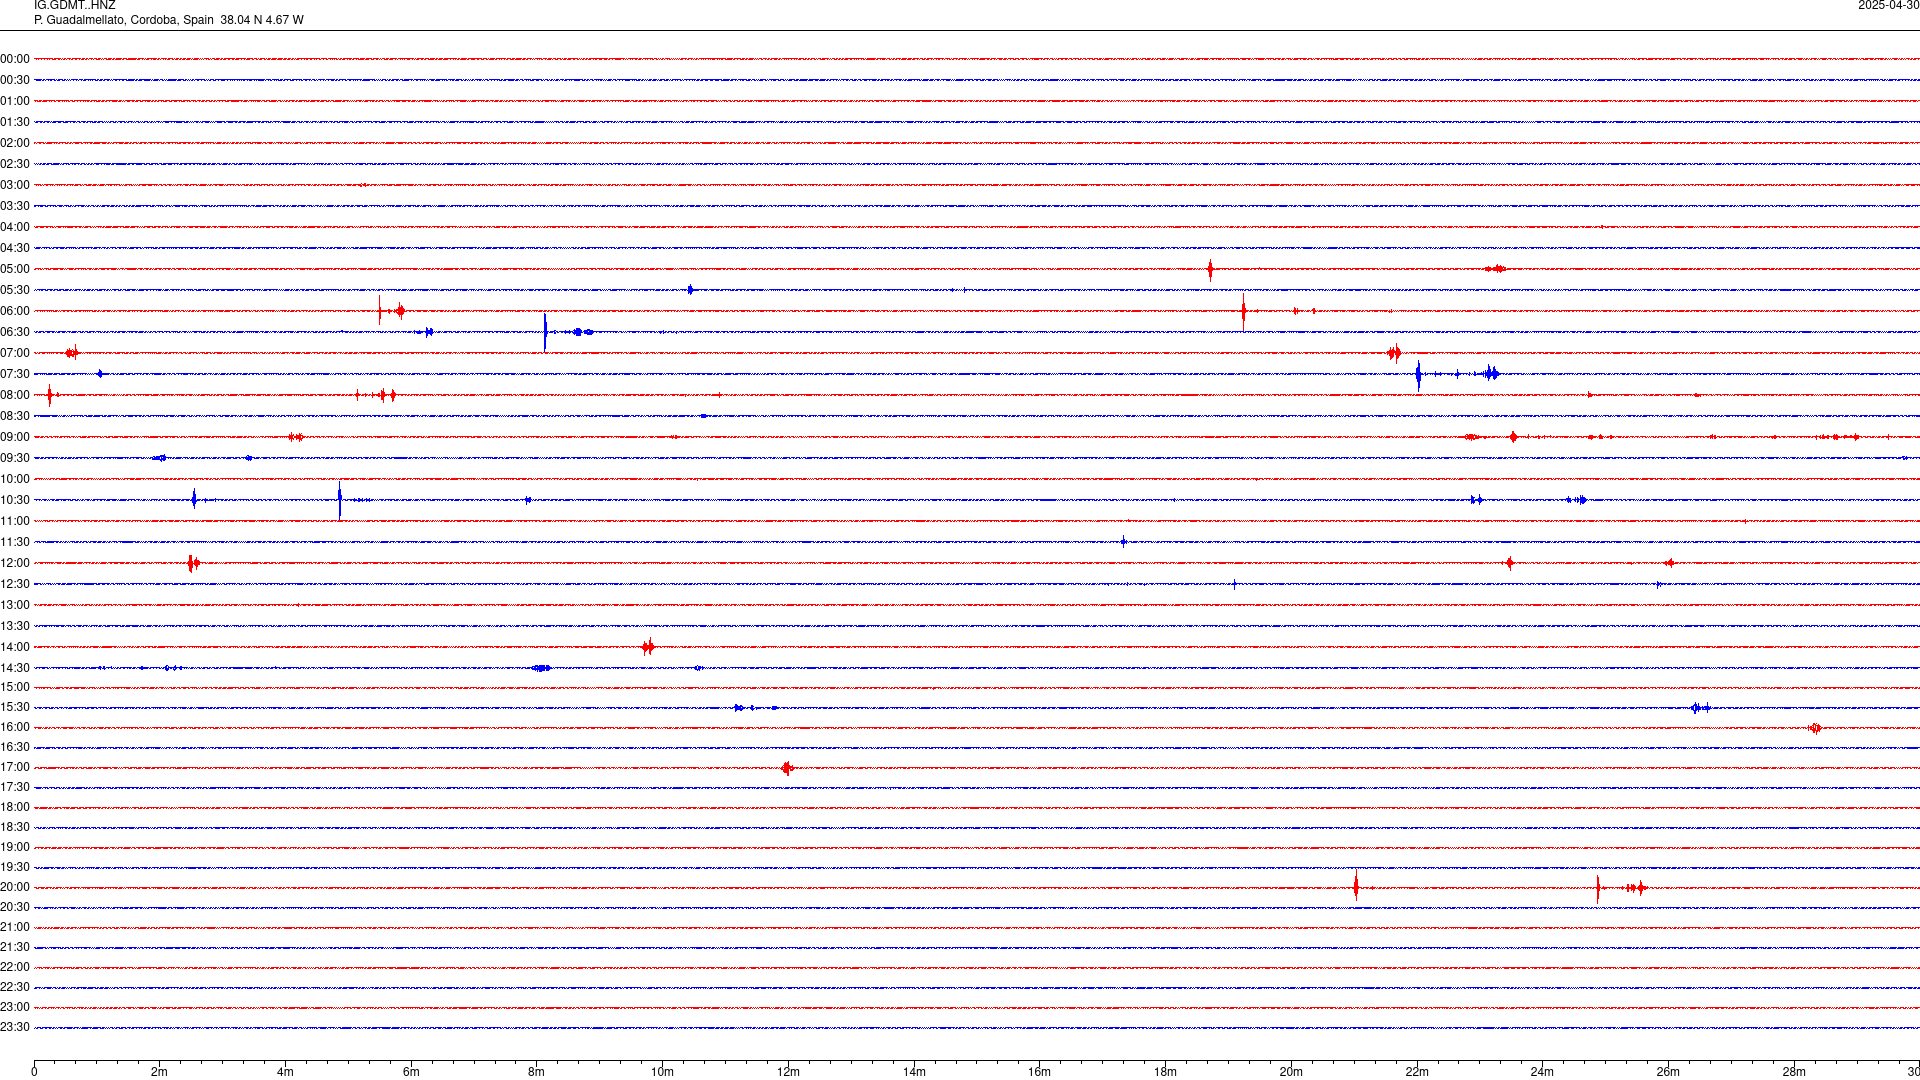Click the 8m tick on the time axis
Screen dimensions: 1920x1080
pos(537,1072)
